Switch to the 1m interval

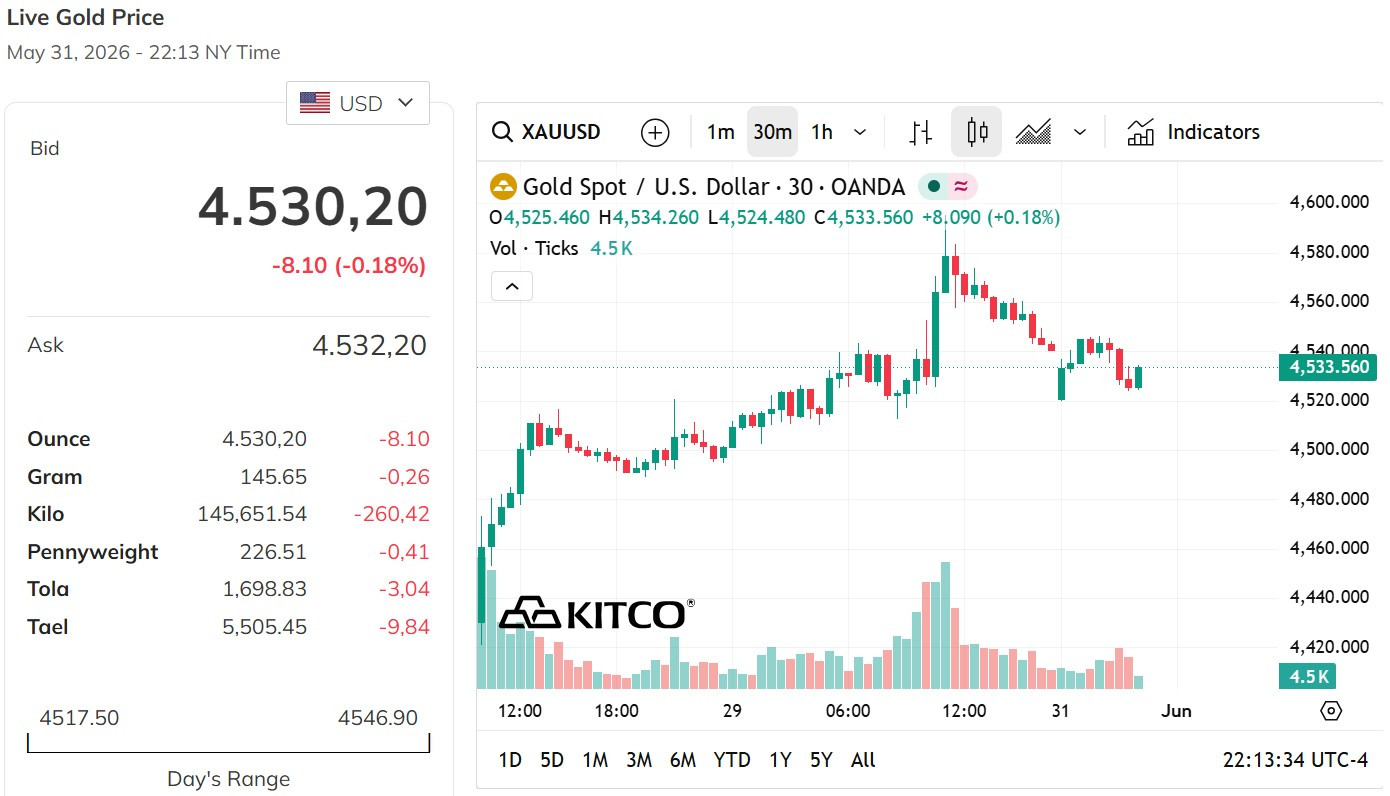coord(720,132)
